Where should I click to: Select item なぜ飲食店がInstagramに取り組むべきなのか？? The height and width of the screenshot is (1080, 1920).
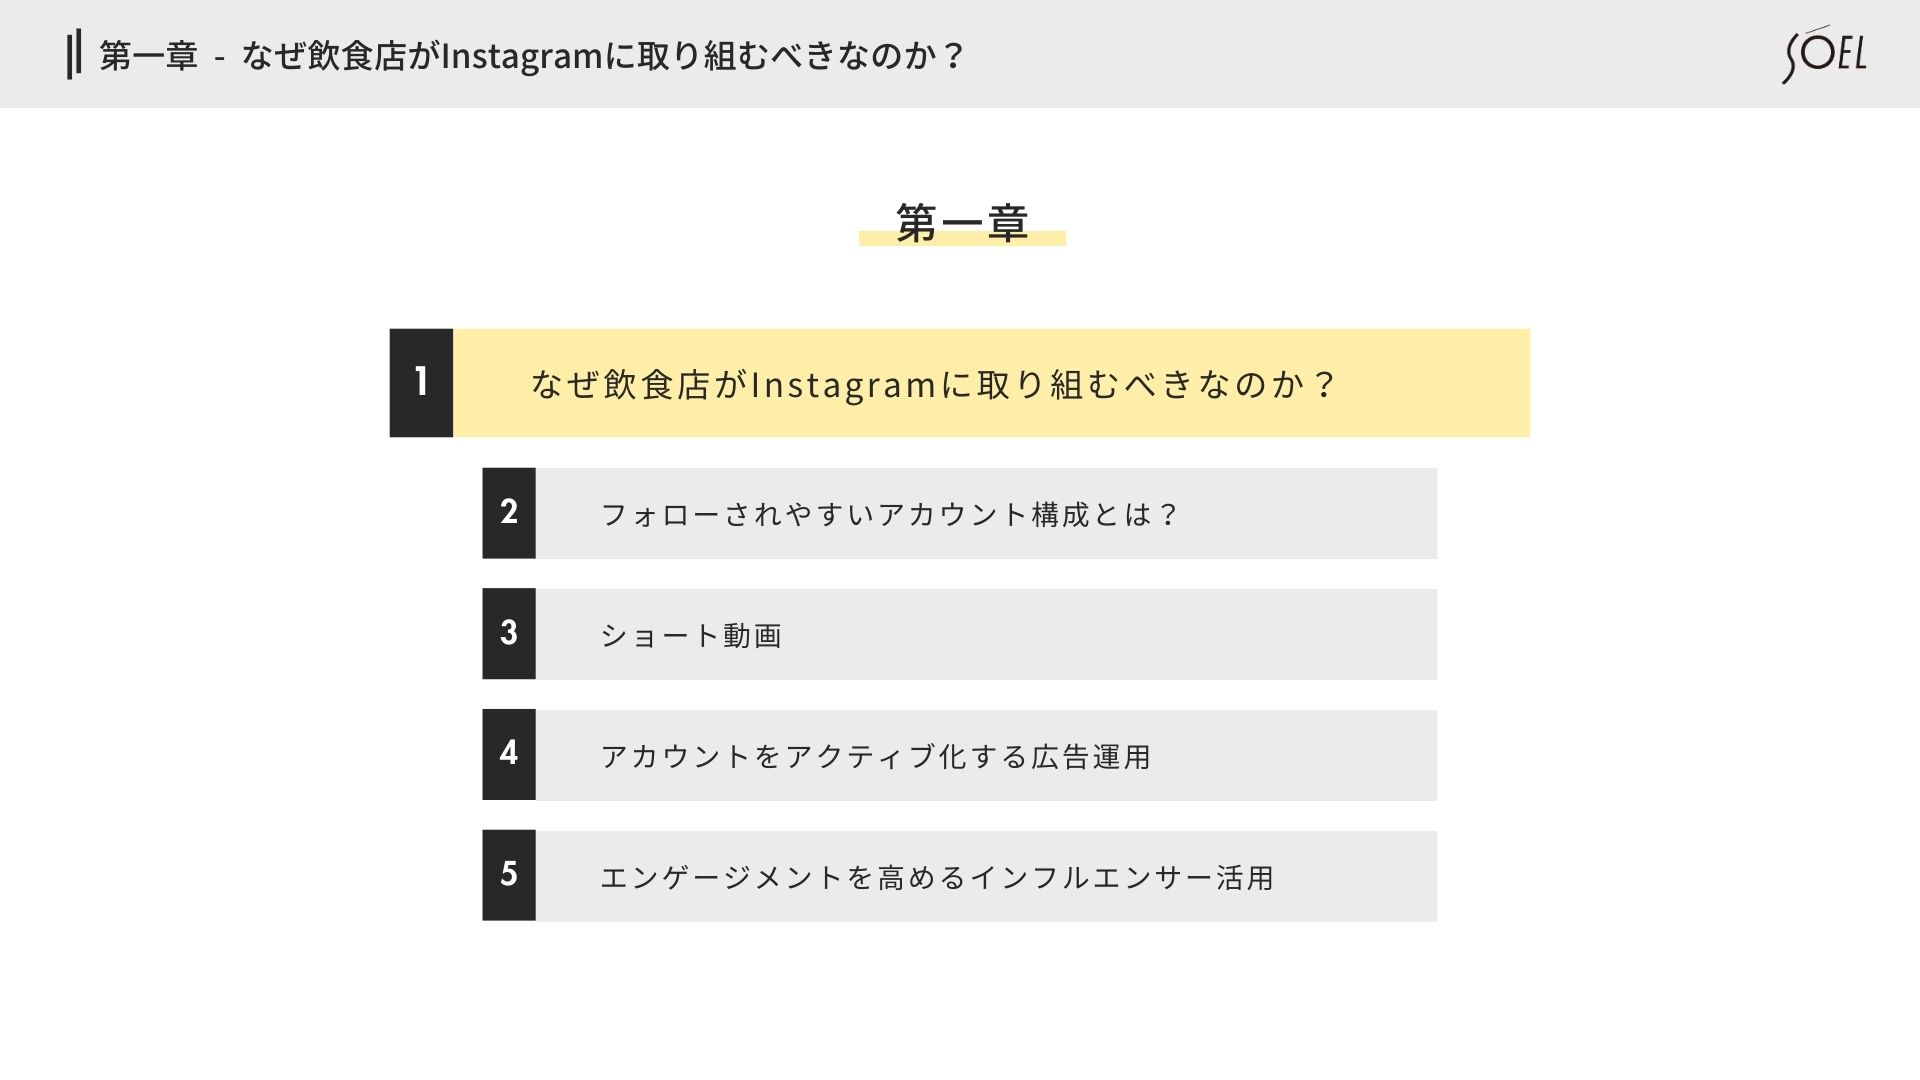point(933,384)
